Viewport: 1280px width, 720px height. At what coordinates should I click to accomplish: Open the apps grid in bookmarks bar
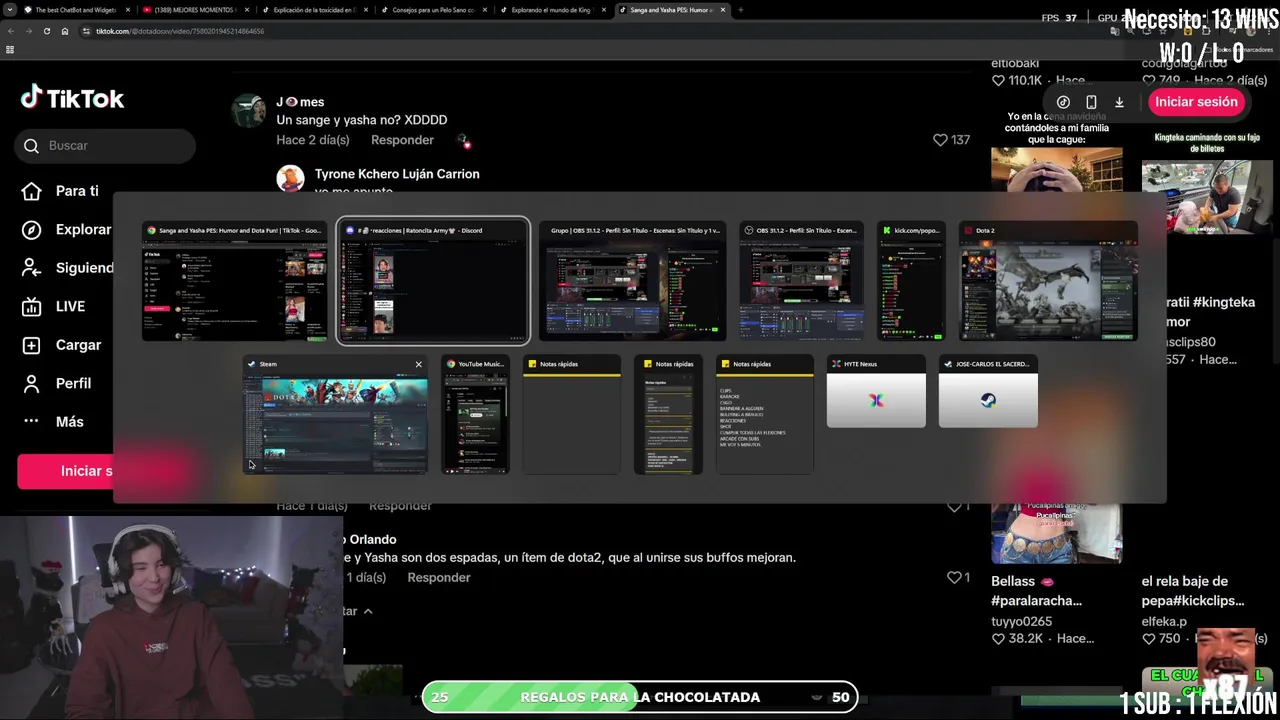pos(10,49)
